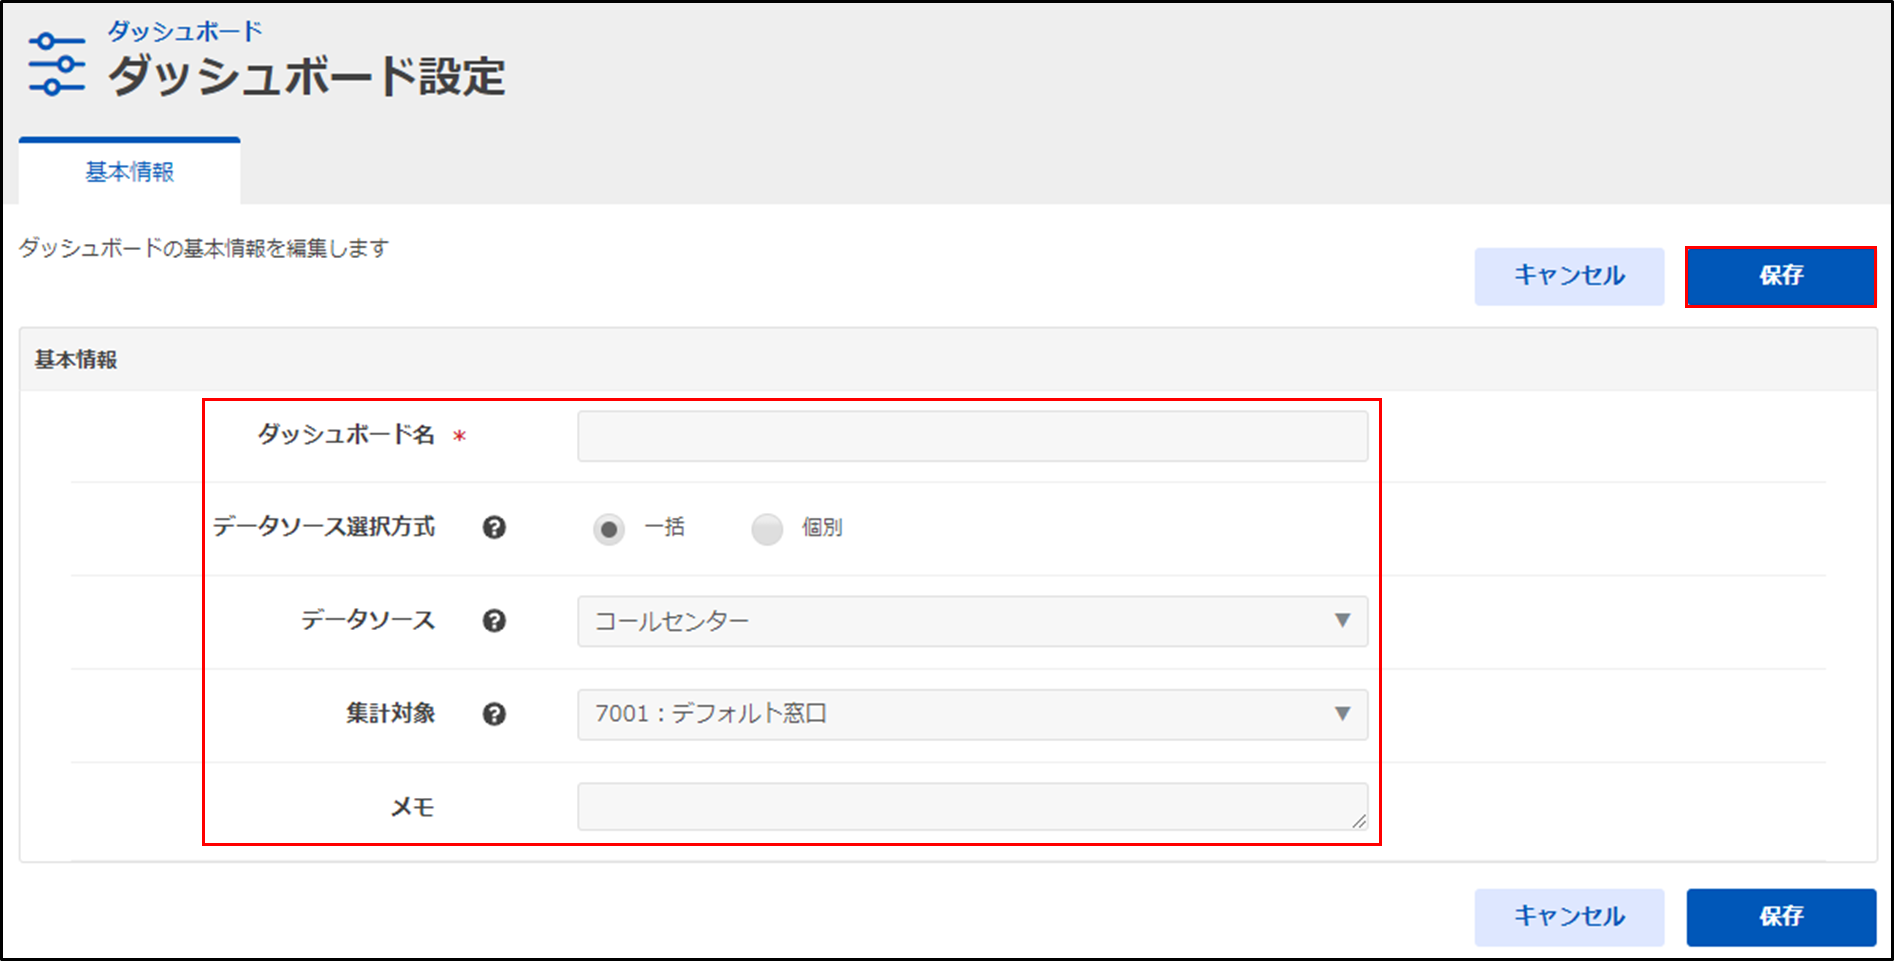The height and width of the screenshot is (961, 1894).
Task: Select the 個別 radio button
Action: point(767,528)
